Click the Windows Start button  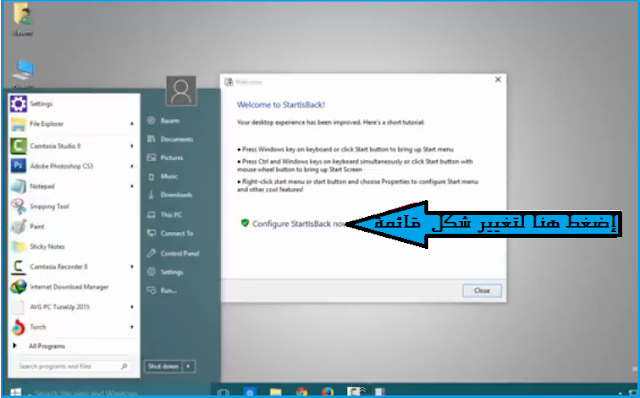[x=16, y=393]
